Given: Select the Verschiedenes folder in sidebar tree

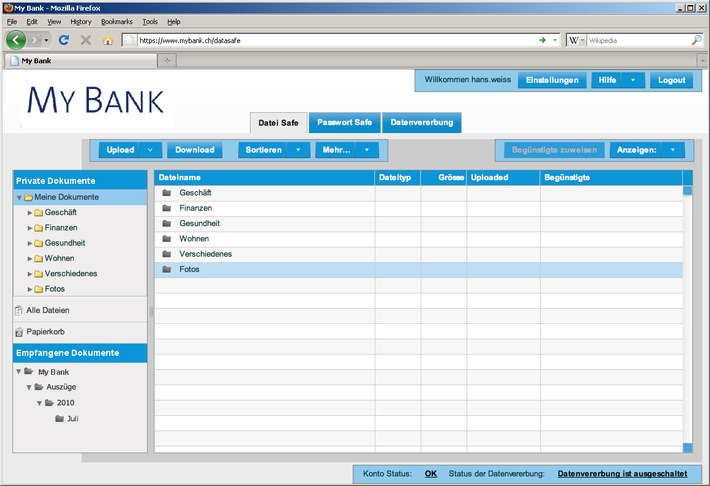Looking at the screenshot, I should tap(71, 274).
